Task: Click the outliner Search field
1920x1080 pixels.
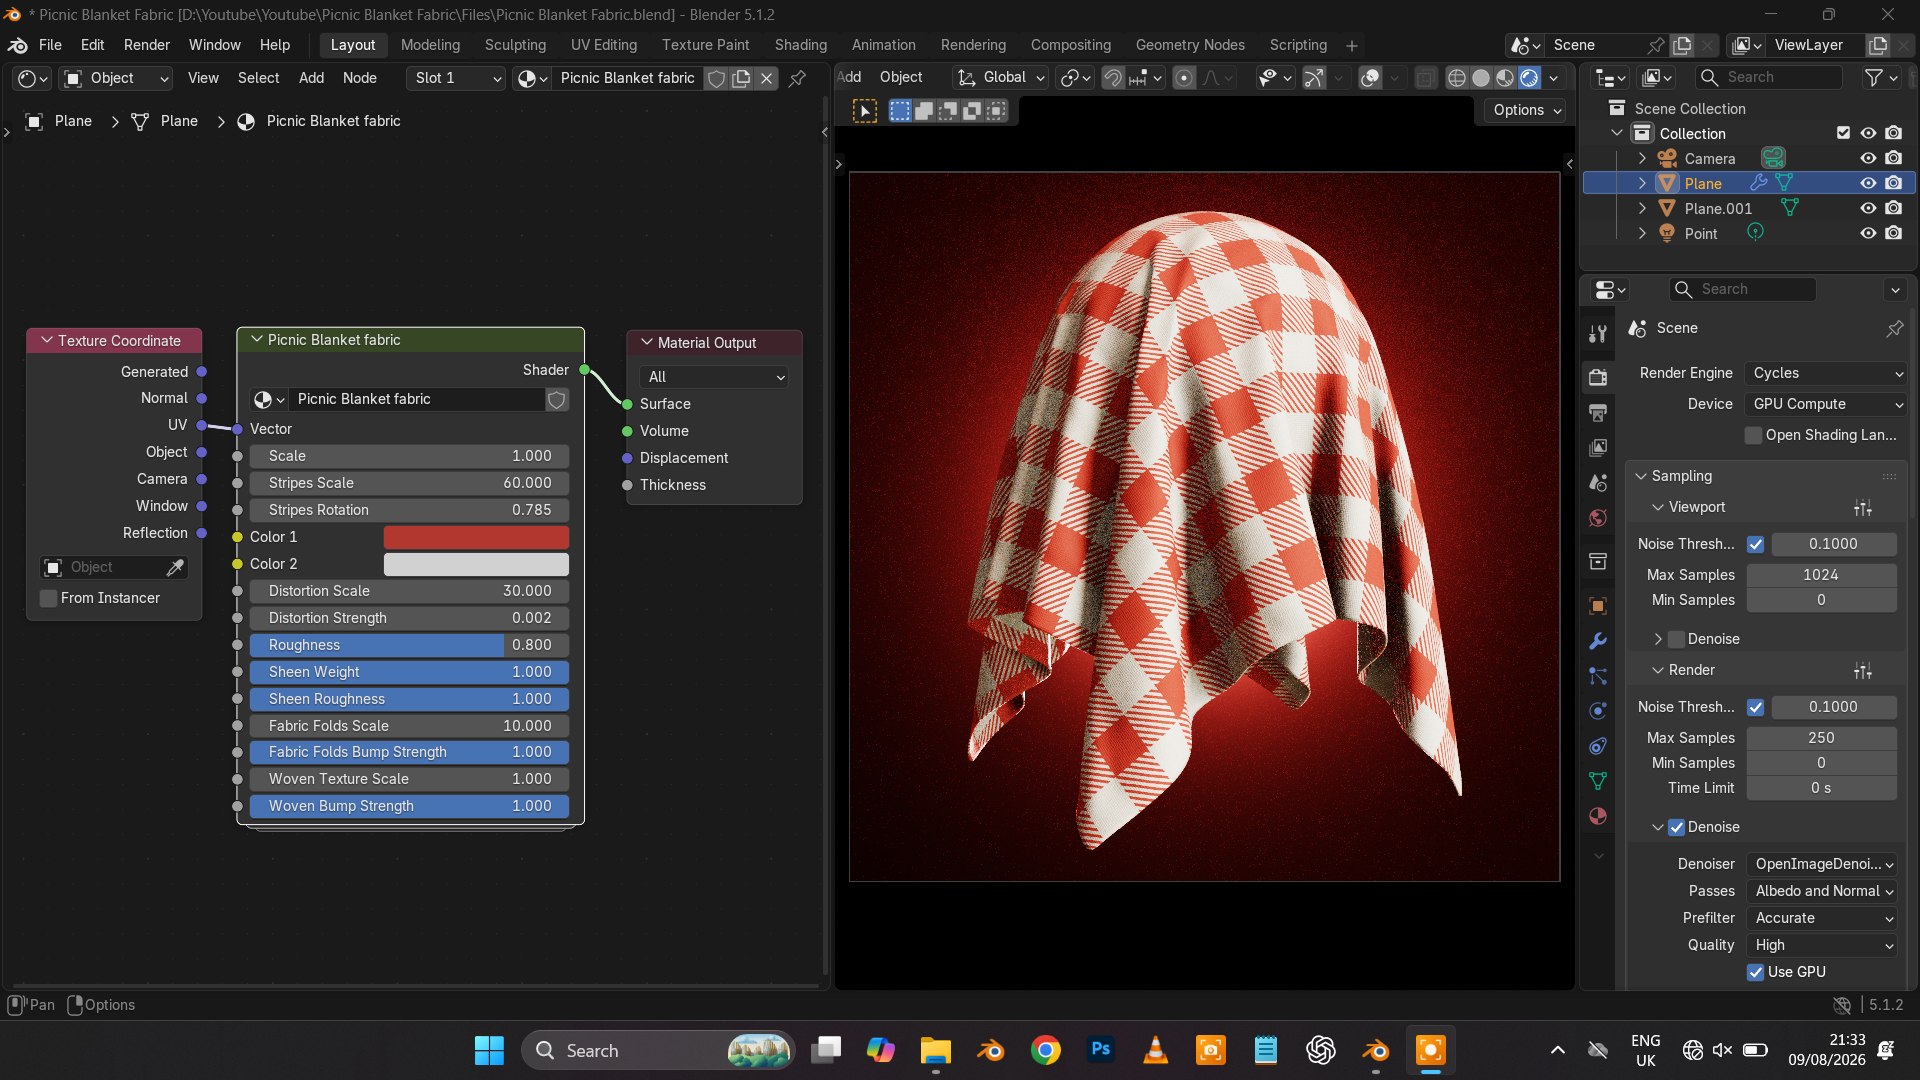Action: click(1770, 78)
